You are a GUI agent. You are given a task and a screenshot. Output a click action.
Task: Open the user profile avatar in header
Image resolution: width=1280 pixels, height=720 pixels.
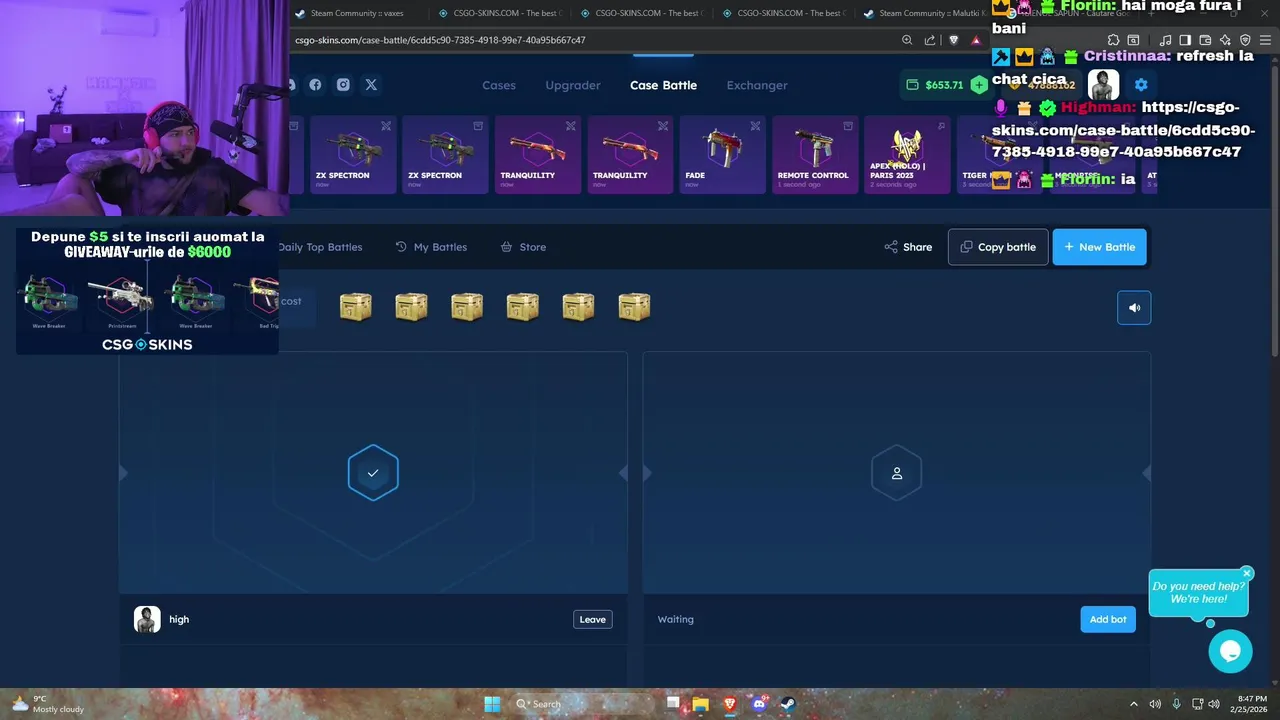(x=1104, y=85)
